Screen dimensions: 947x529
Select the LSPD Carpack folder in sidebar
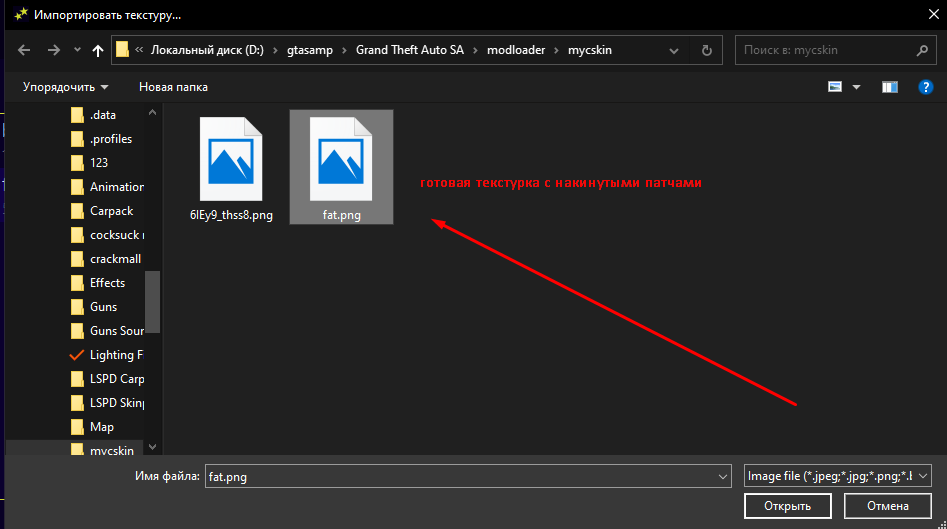click(x=116, y=379)
